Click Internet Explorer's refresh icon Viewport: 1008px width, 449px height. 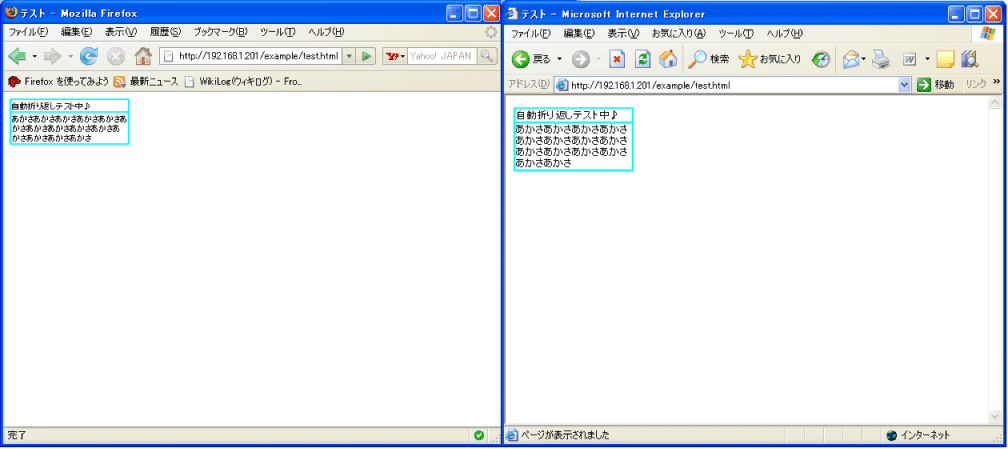click(x=643, y=59)
